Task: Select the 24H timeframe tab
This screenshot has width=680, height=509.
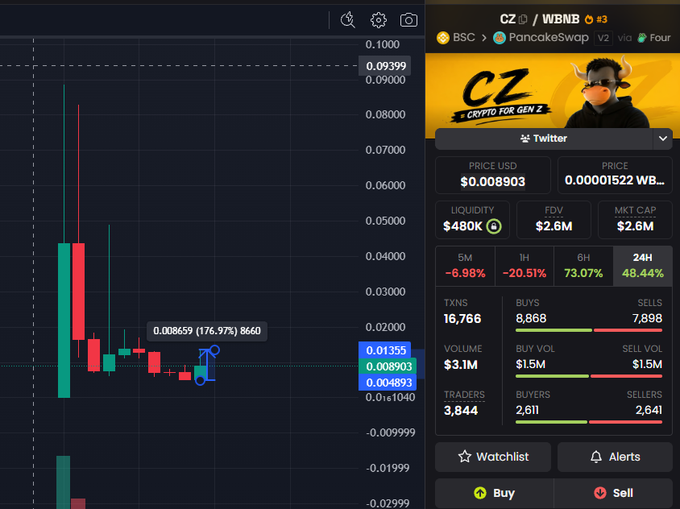Action: 643,266
